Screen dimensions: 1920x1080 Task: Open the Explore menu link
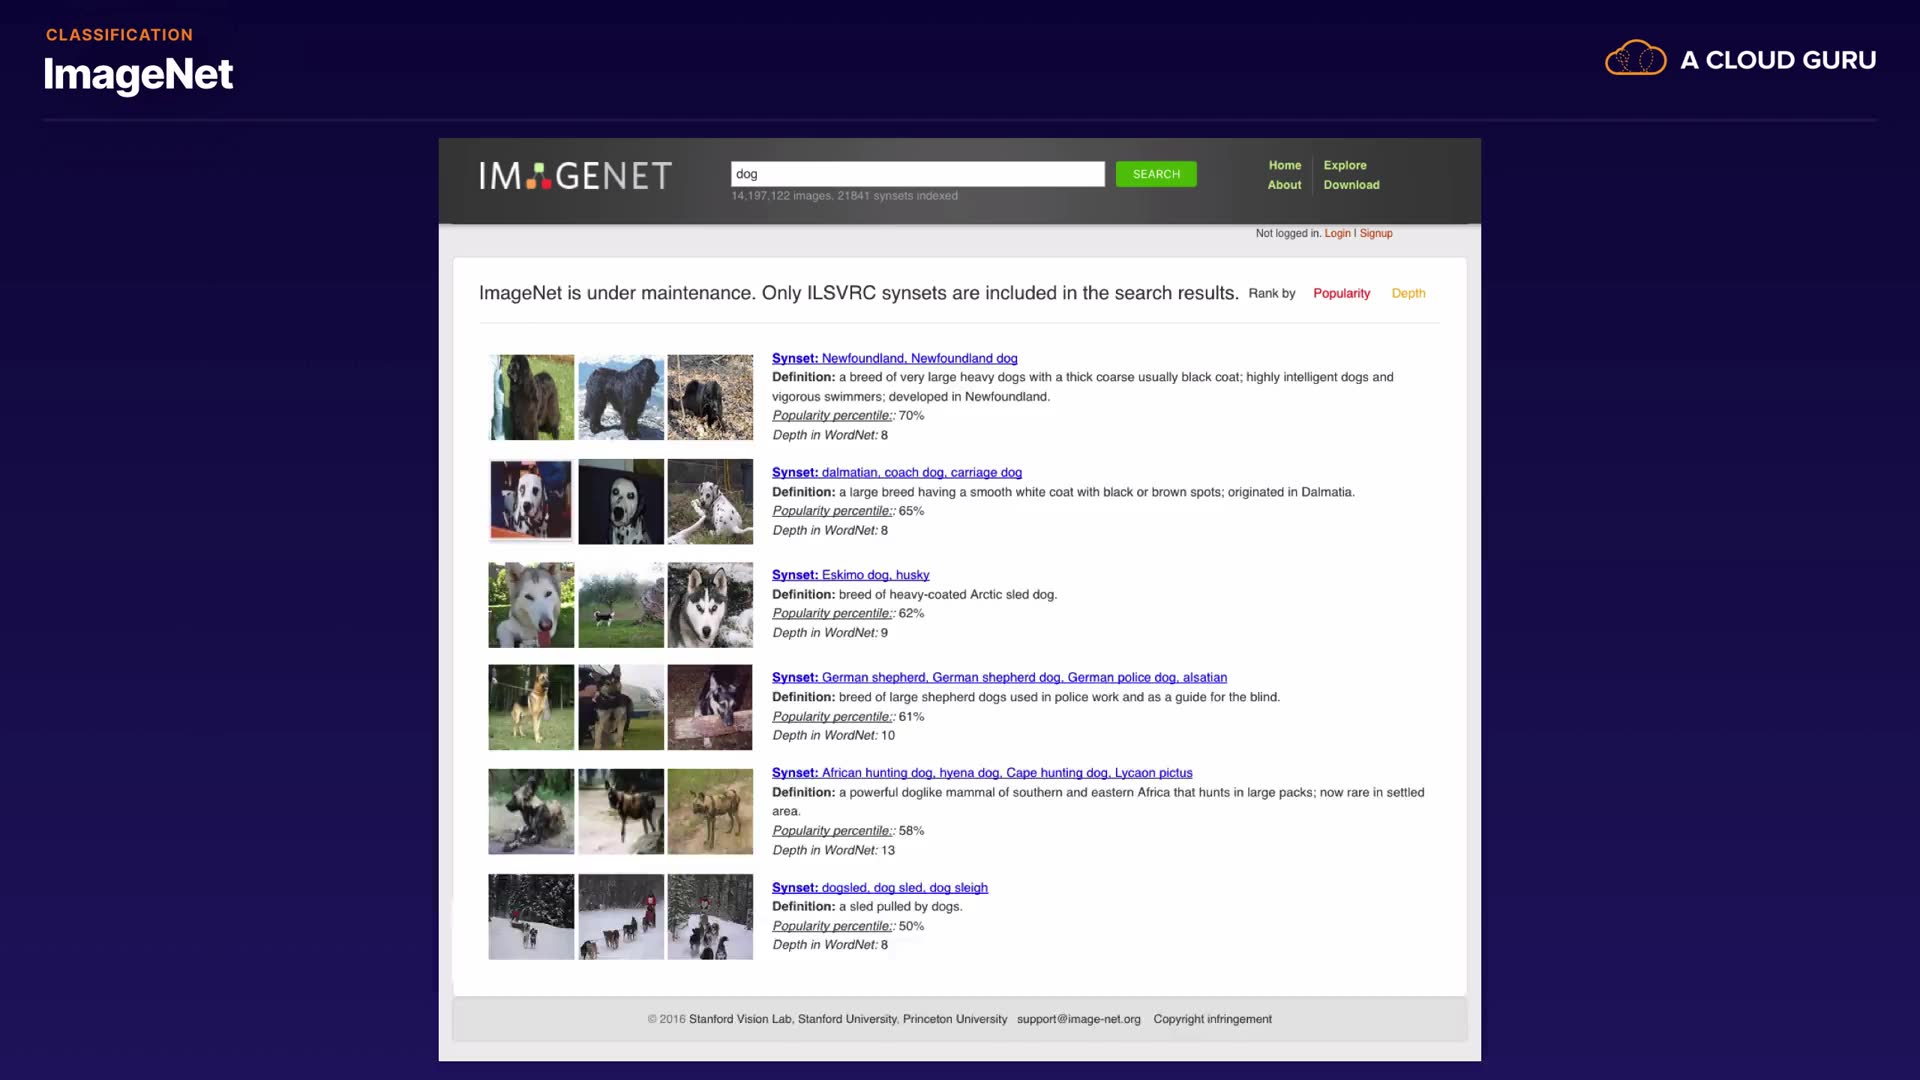(1344, 165)
